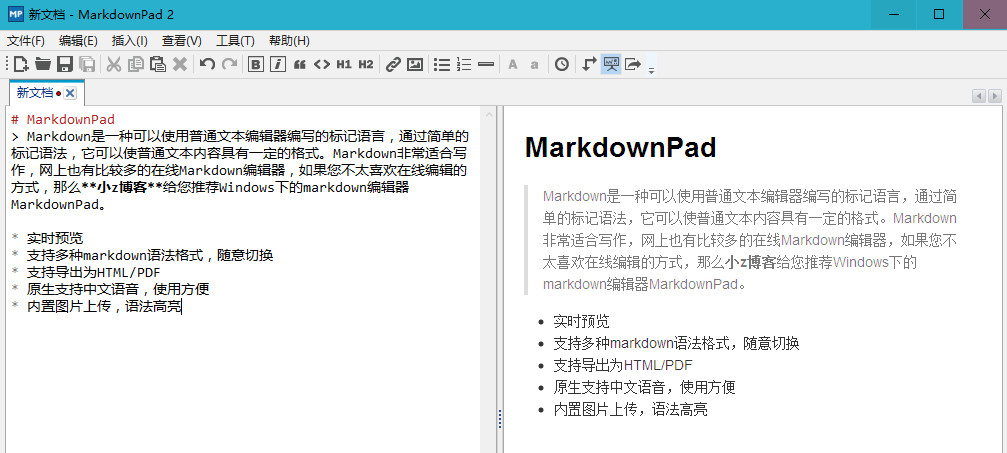Insert code with the angle brackets icon
Image resolution: width=1007 pixels, height=453 pixels.
pyautogui.click(x=322, y=64)
